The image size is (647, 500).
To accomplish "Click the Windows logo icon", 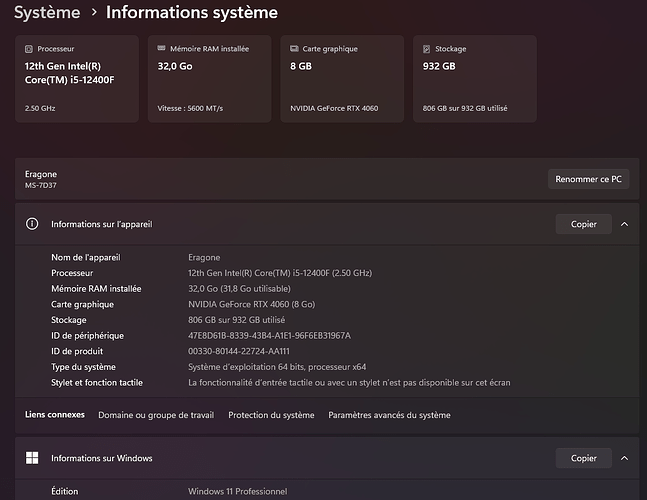I will (x=32, y=458).
